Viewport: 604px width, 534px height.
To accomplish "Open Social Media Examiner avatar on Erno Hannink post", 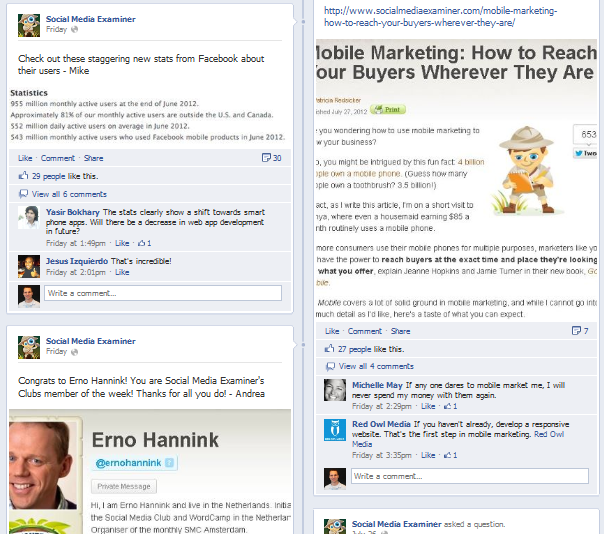I will tap(29, 348).
